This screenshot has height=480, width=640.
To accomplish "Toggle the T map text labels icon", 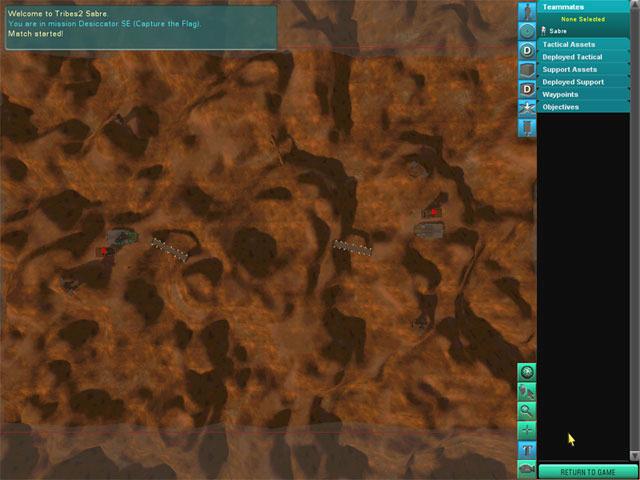I will tap(527, 449).
